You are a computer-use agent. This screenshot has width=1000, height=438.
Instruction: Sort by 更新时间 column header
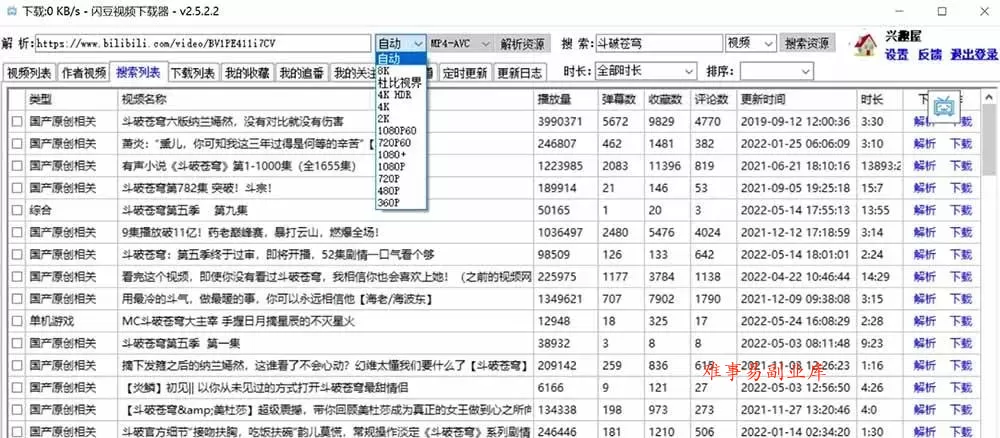coord(797,99)
